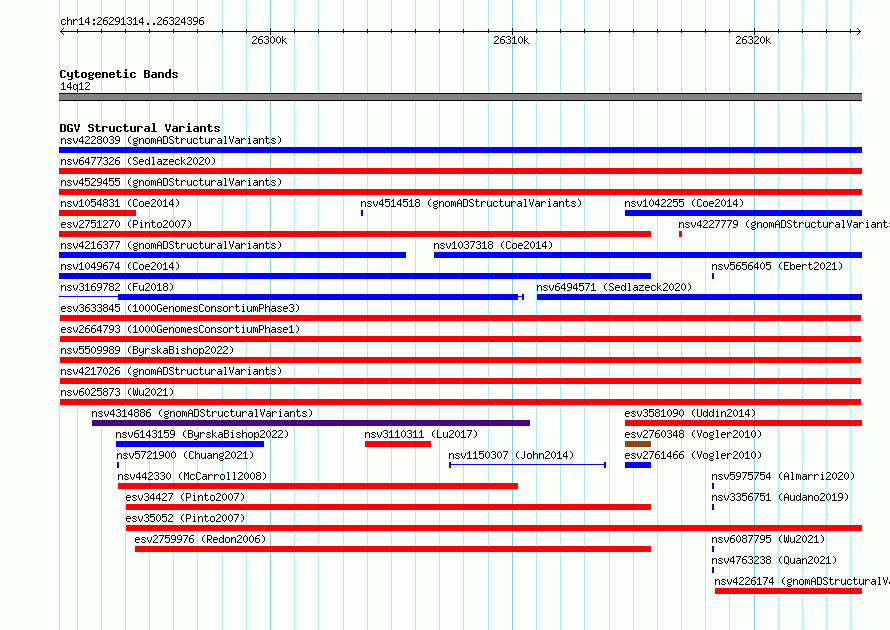Screen dimensions: 890x630
Task: Click esv34427 Pinto2007 label
Action: (x=186, y=497)
